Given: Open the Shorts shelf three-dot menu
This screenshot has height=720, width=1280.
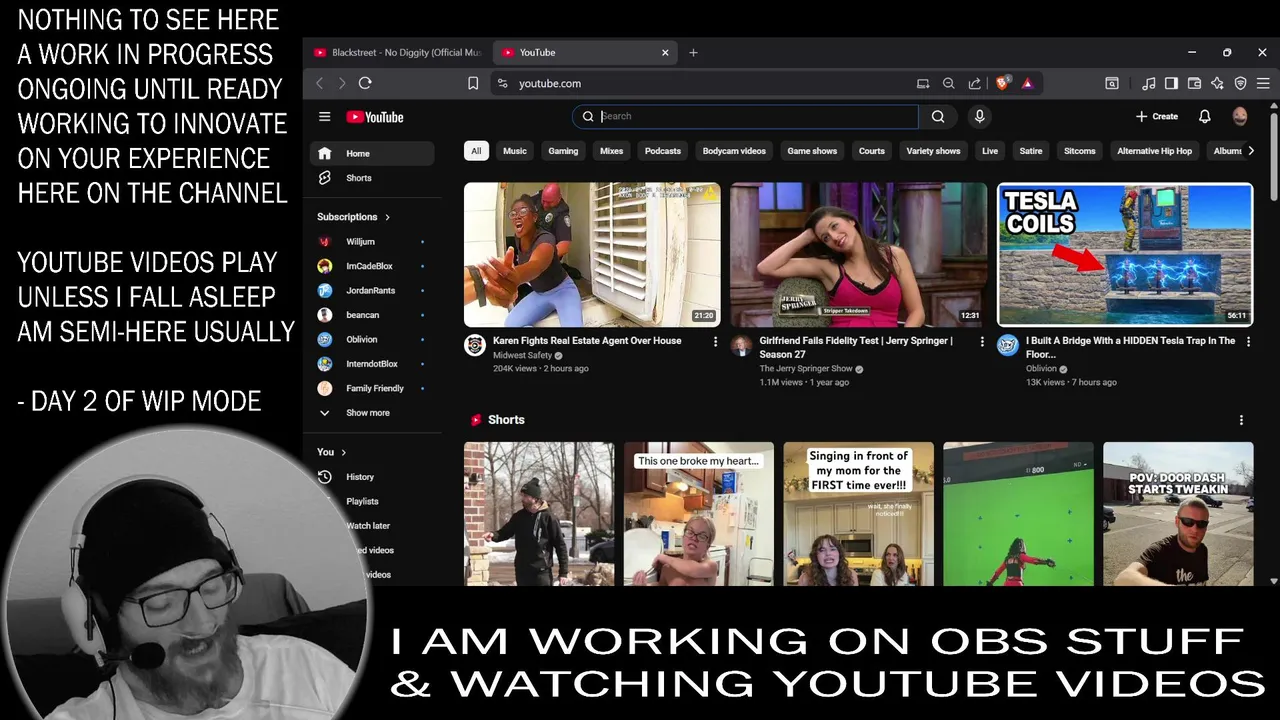Looking at the screenshot, I should click(1241, 420).
